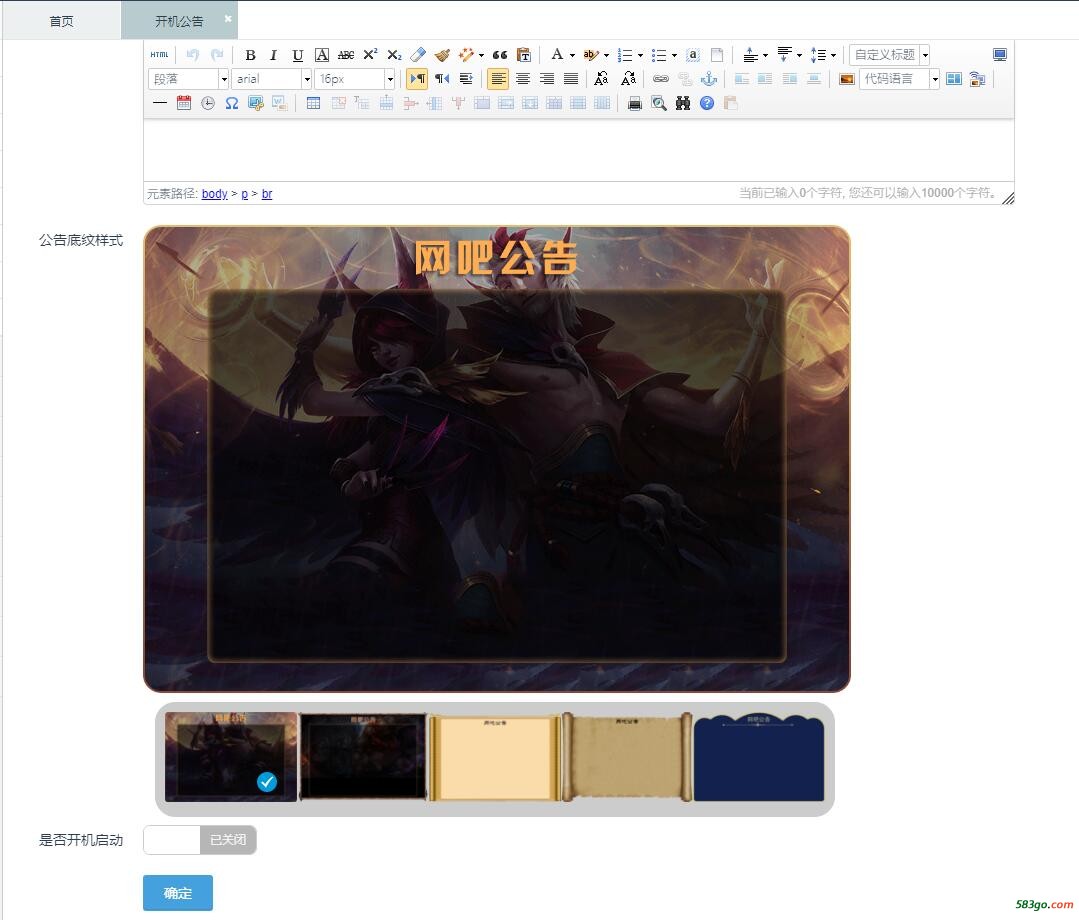Open editor help
This screenshot has width=1079, height=920.
(707, 103)
